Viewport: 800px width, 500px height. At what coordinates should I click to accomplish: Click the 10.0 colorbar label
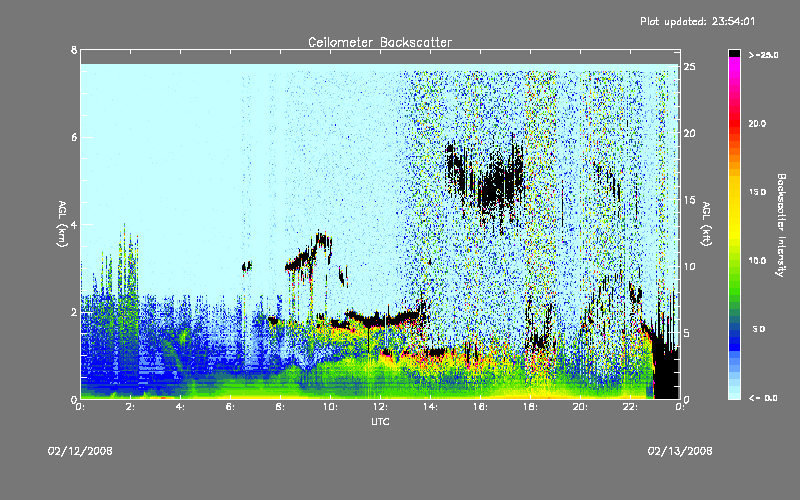[757, 260]
